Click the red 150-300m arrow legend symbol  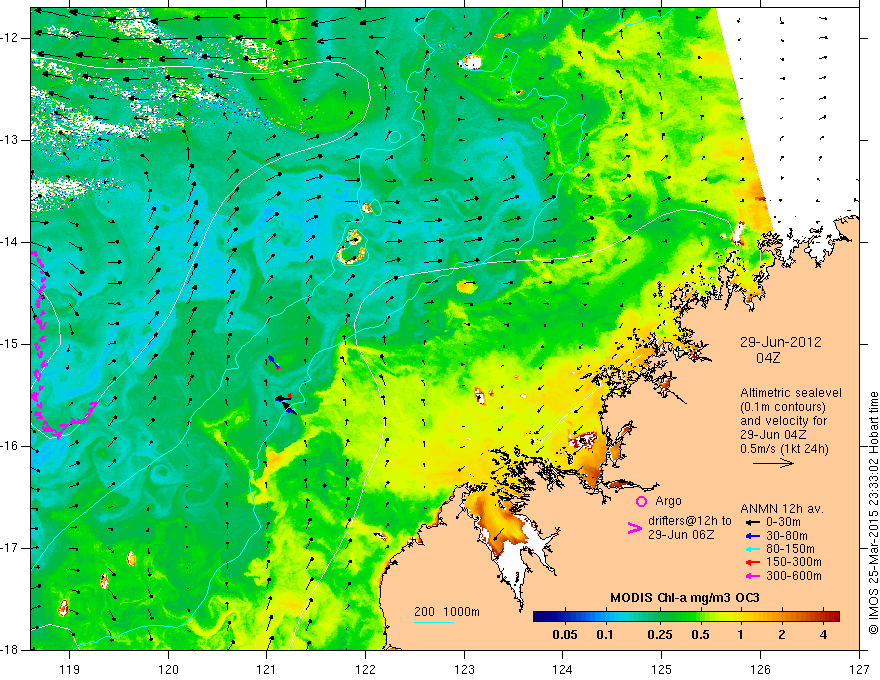click(752, 563)
